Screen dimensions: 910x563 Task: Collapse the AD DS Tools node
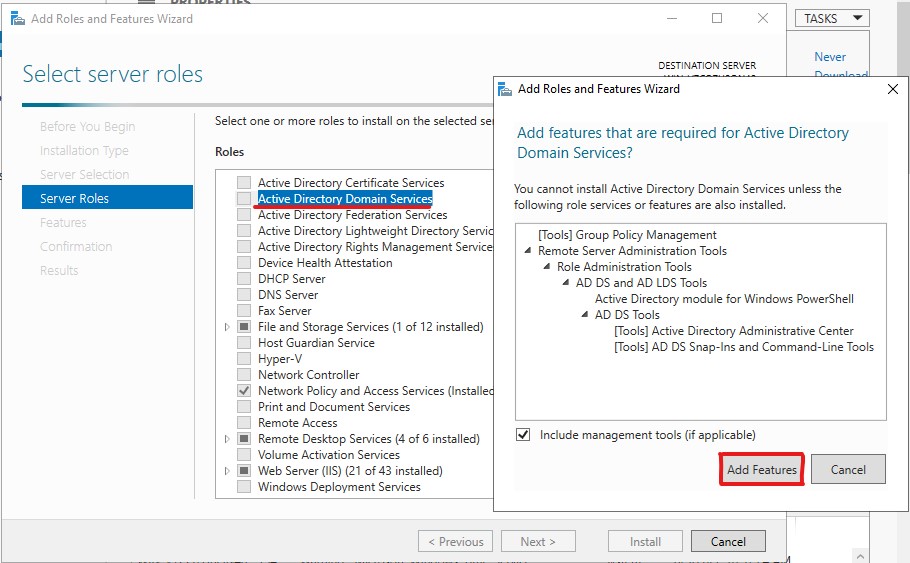(585, 315)
